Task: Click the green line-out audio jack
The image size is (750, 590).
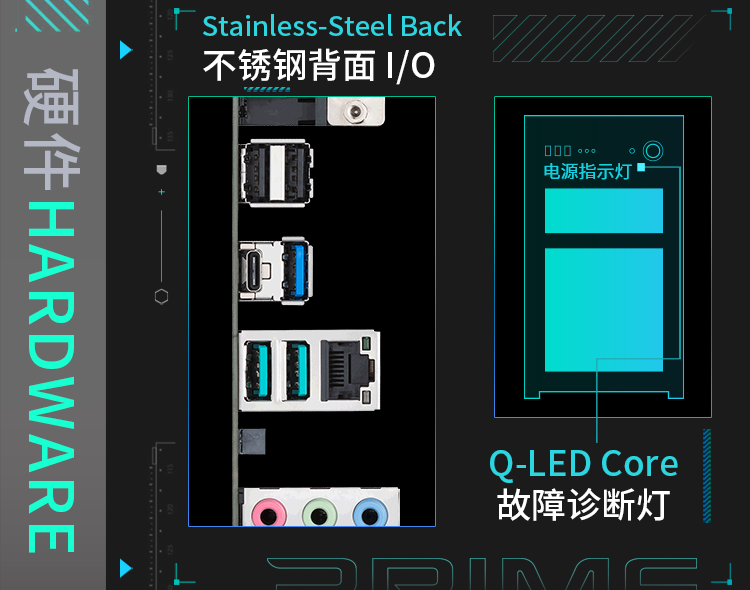Action: pyautogui.click(x=319, y=513)
